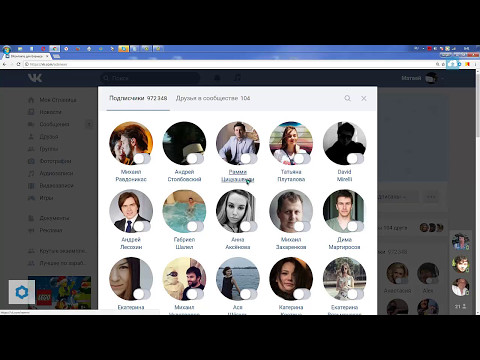This screenshot has width=480, height=360.
Task: Select the Подписчики tab
Action: (x=138, y=98)
